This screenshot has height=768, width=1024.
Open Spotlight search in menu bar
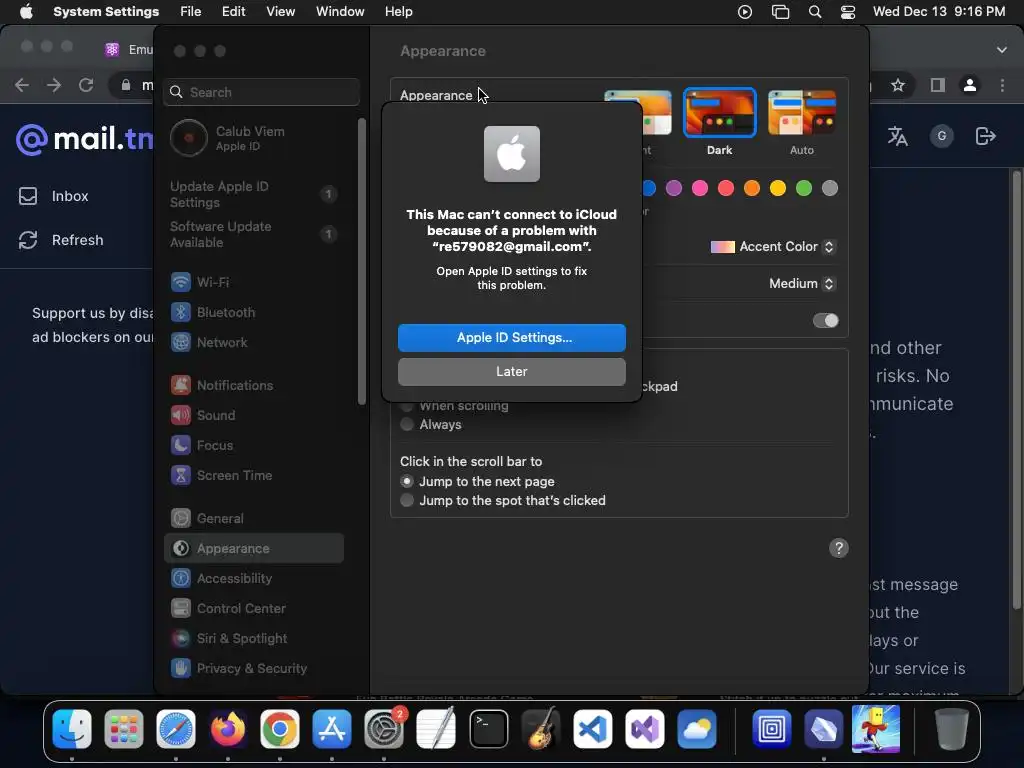click(x=815, y=12)
